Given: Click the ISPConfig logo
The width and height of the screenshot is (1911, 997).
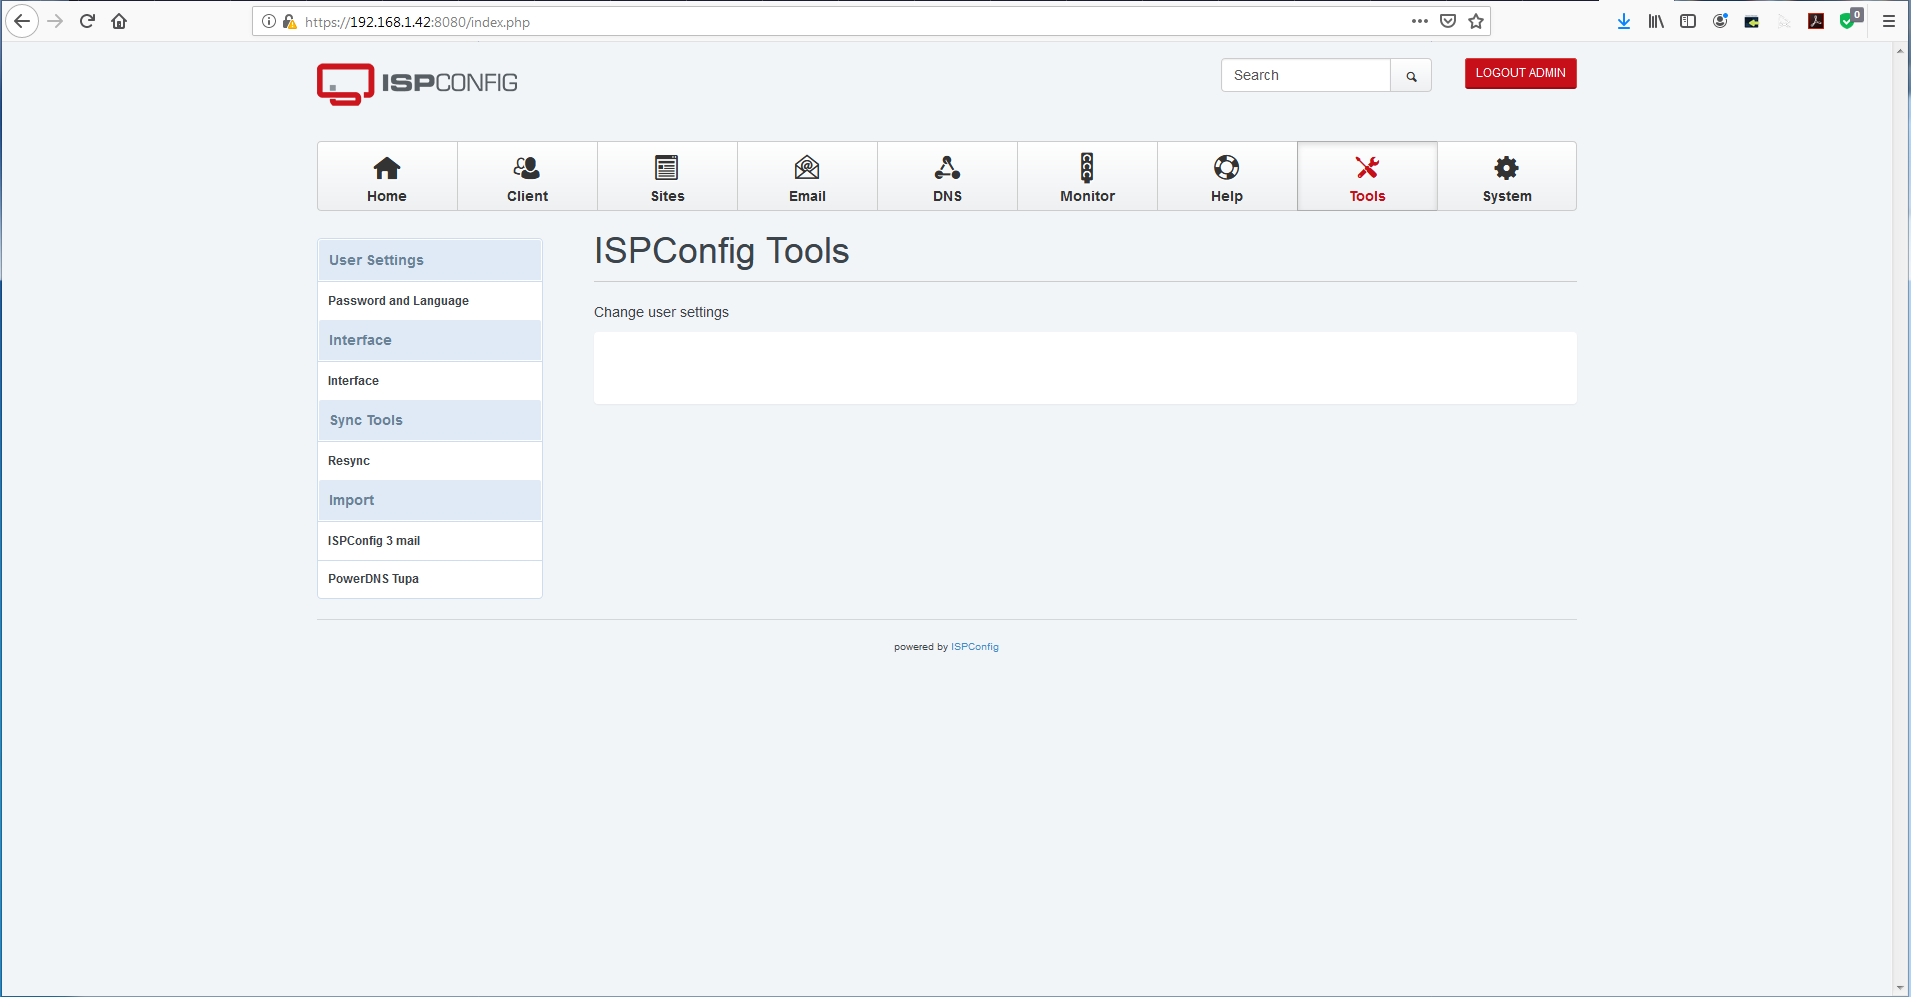Looking at the screenshot, I should tap(417, 84).
